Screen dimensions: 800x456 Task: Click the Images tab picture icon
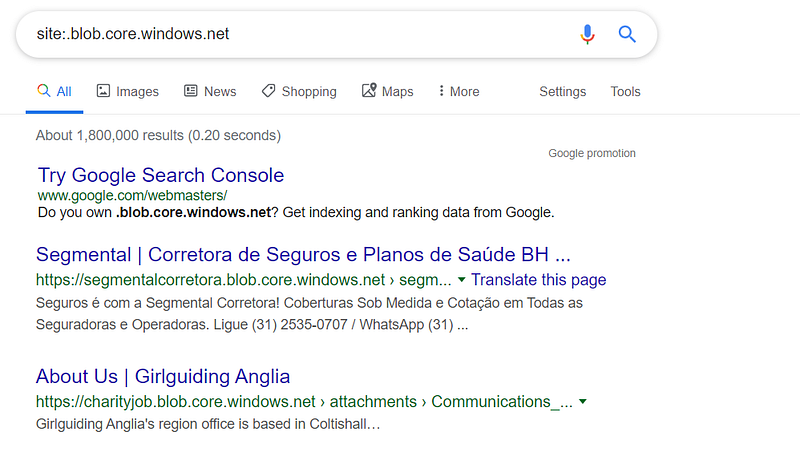click(103, 91)
